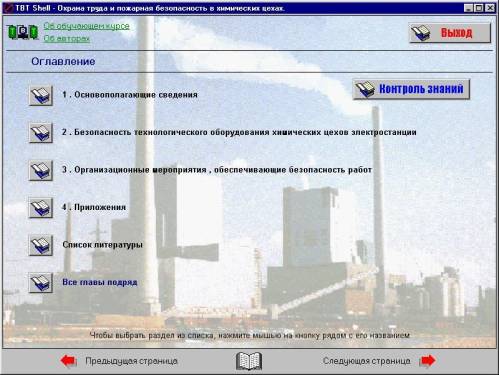Image resolution: width=499 pixels, height=375 pixels.
Task: Open chapter 4 Приложения book icon
Action: click(x=41, y=208)
